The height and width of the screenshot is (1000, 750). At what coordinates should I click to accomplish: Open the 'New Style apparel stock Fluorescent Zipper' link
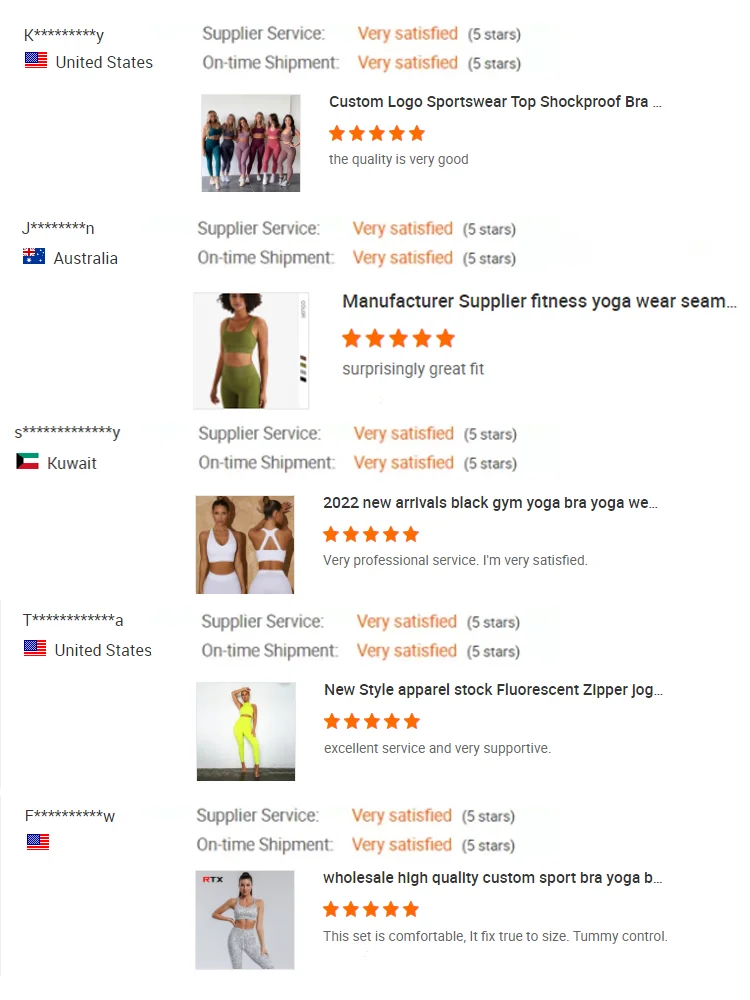[493, 690]
